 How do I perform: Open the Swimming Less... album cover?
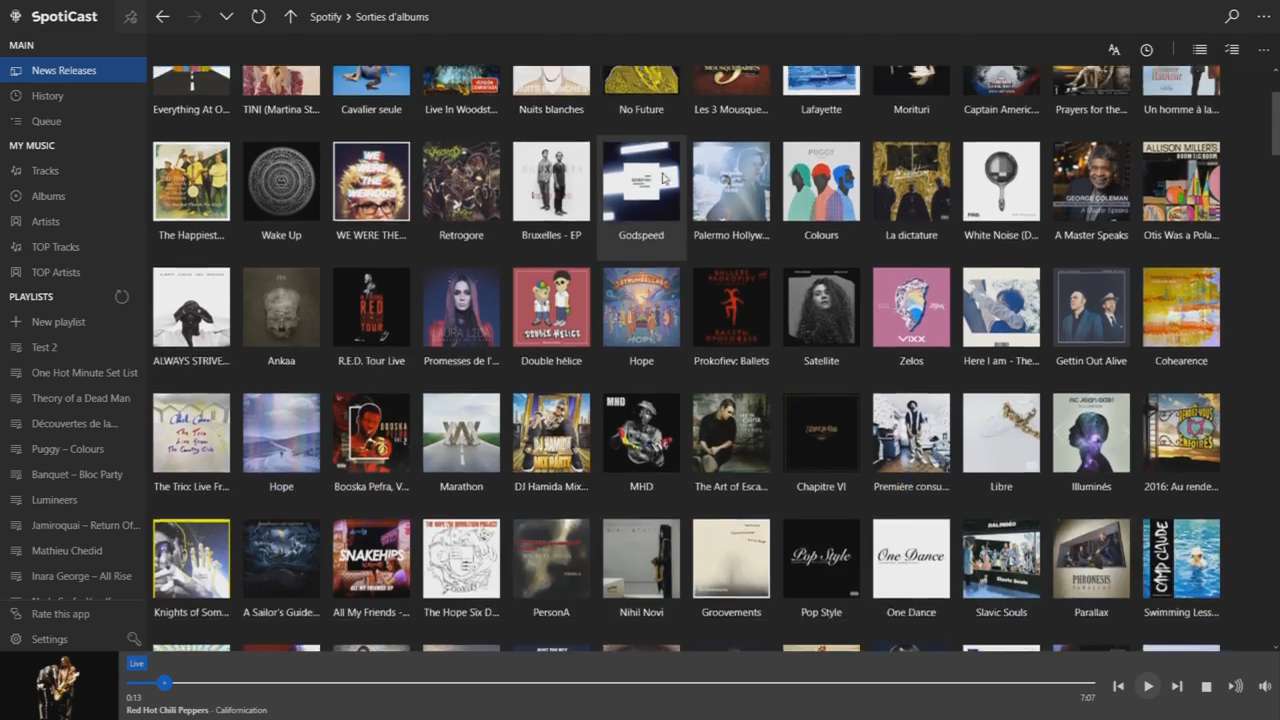tap(1181, 558)
